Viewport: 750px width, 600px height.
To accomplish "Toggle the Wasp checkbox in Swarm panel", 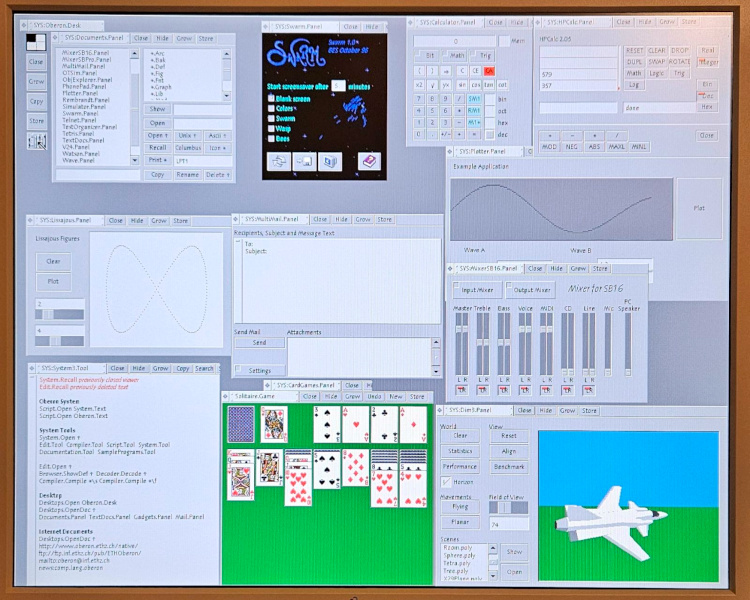I will click(271, 129).
